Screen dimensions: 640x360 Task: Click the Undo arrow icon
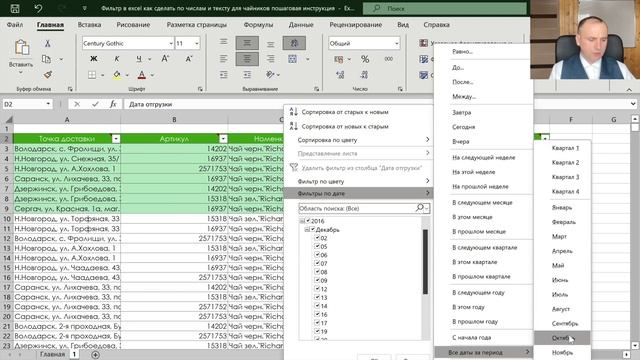click(x=38, y=8)
